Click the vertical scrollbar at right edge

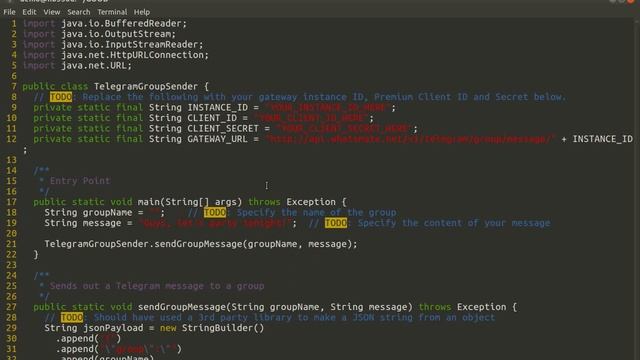coord(637,188)
